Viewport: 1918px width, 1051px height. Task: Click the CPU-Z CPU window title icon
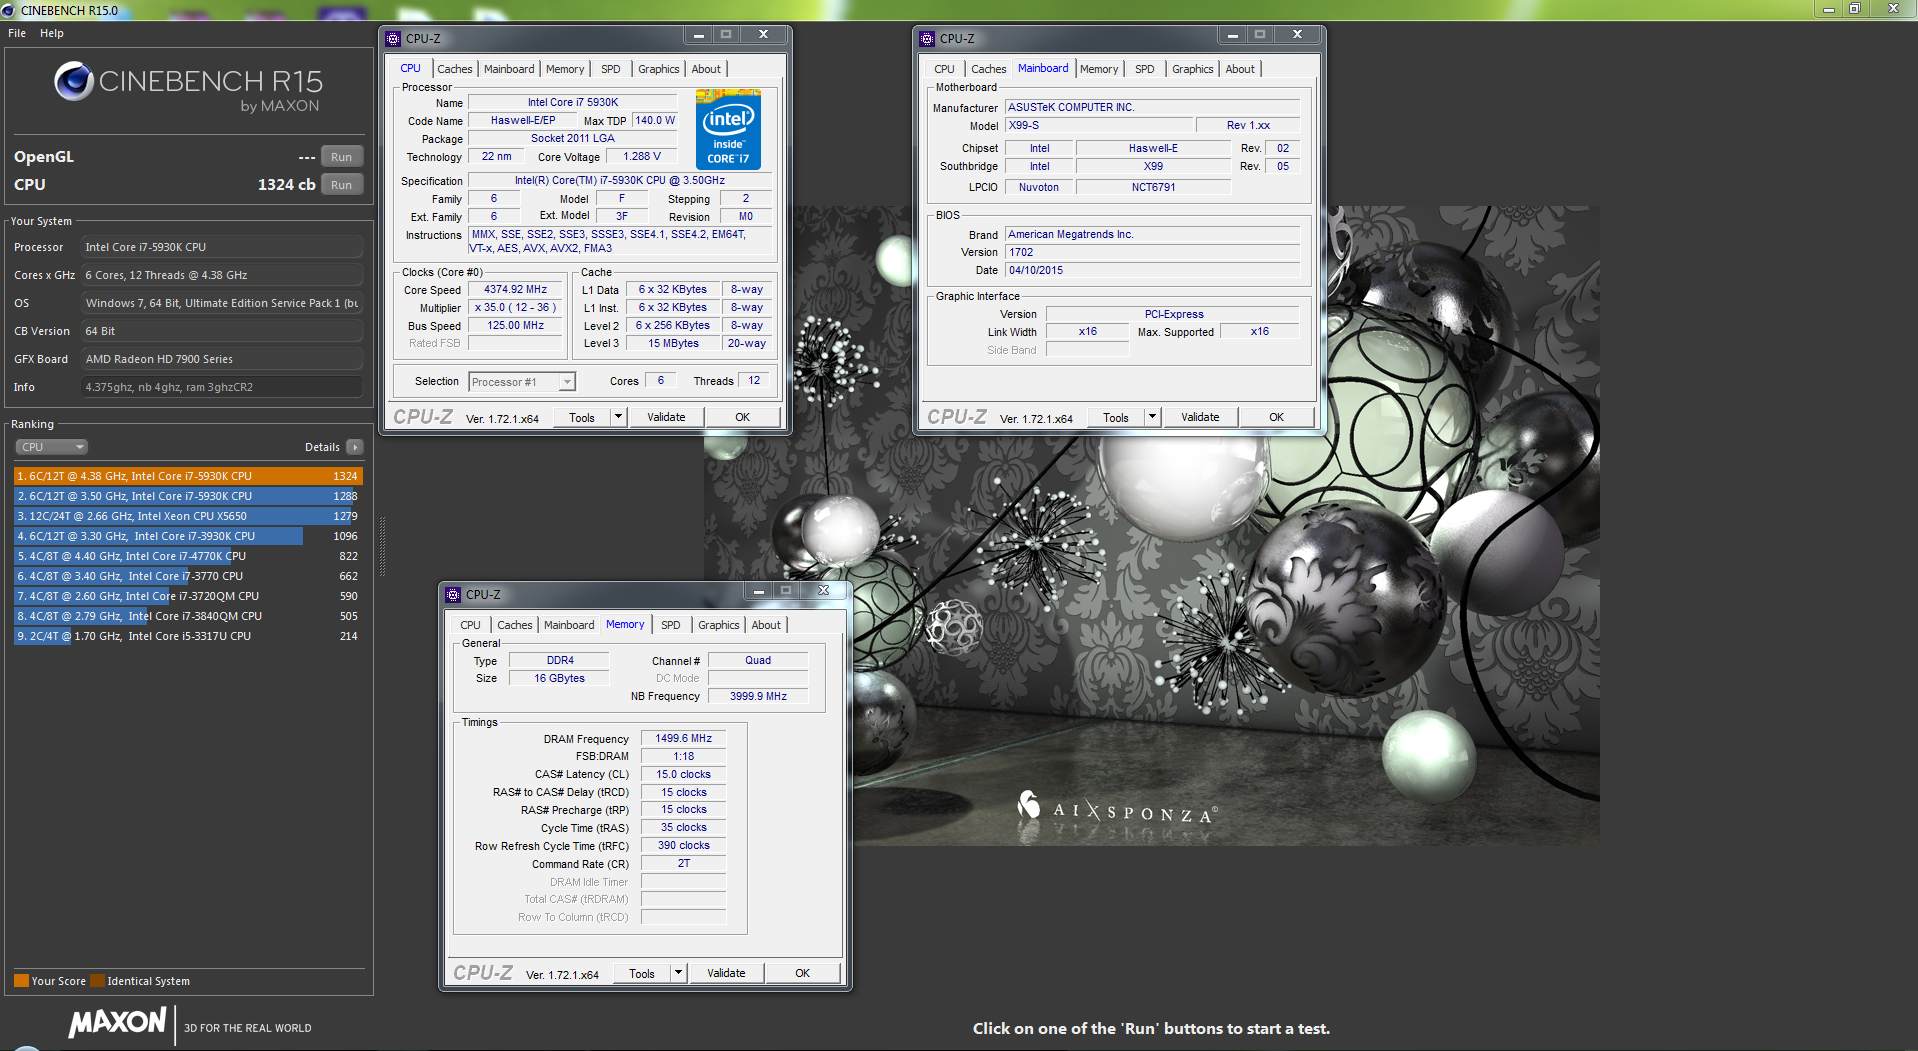(x=393, y=39)
